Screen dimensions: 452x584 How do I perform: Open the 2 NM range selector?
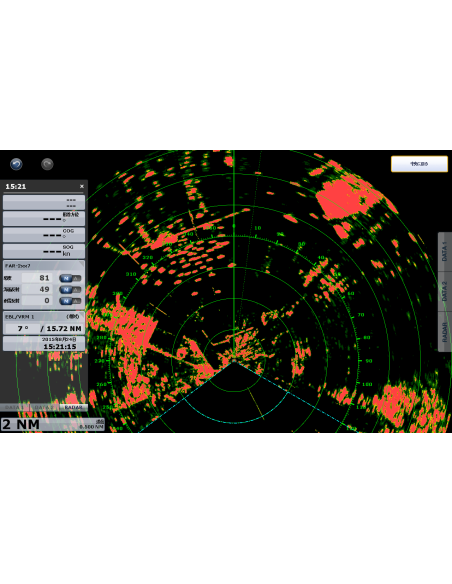click(52, 425)
